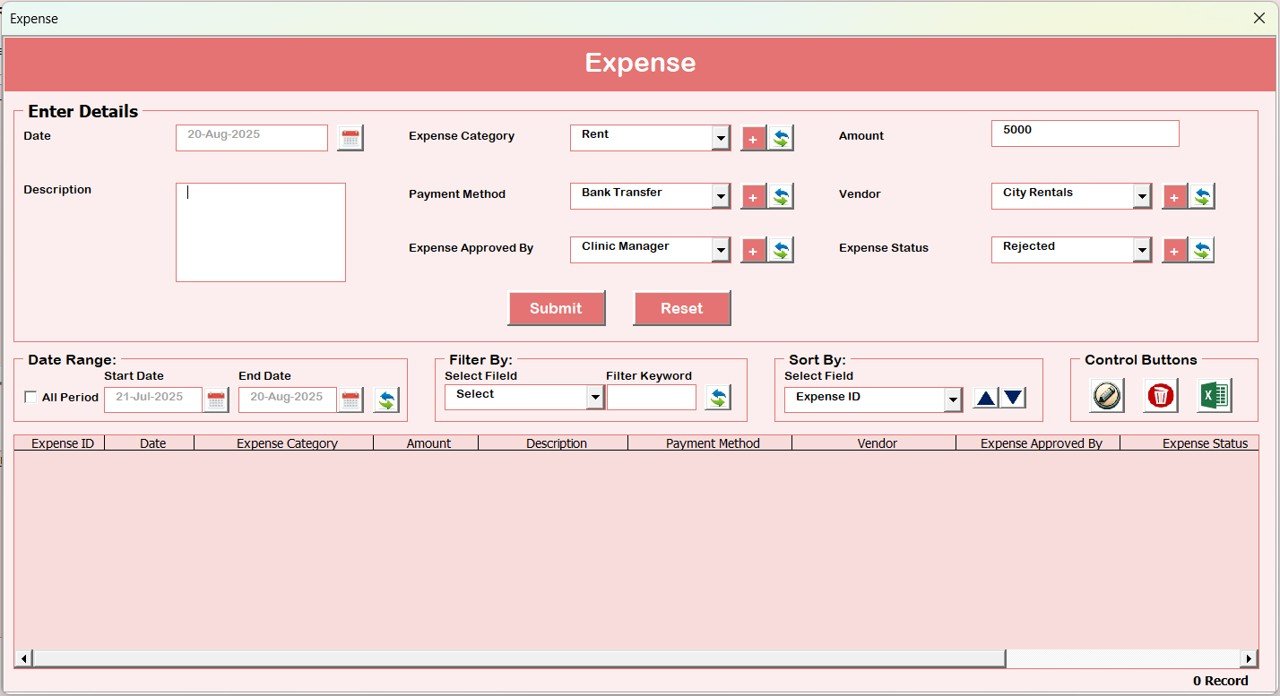Viewport: 1280px width, 696px height.
Task: Toggle the All Period checkbox
Action: click(x=30, y=398)
